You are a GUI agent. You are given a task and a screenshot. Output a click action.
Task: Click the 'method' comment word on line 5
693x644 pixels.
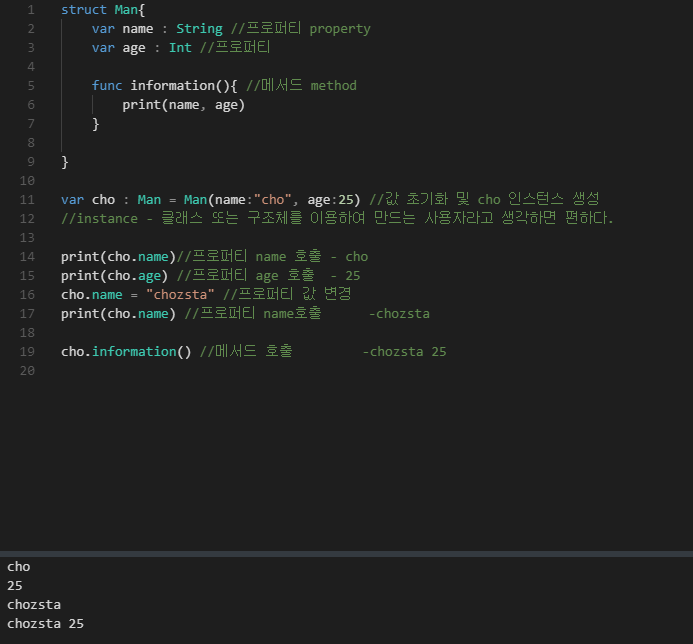(x=334, y=86)
